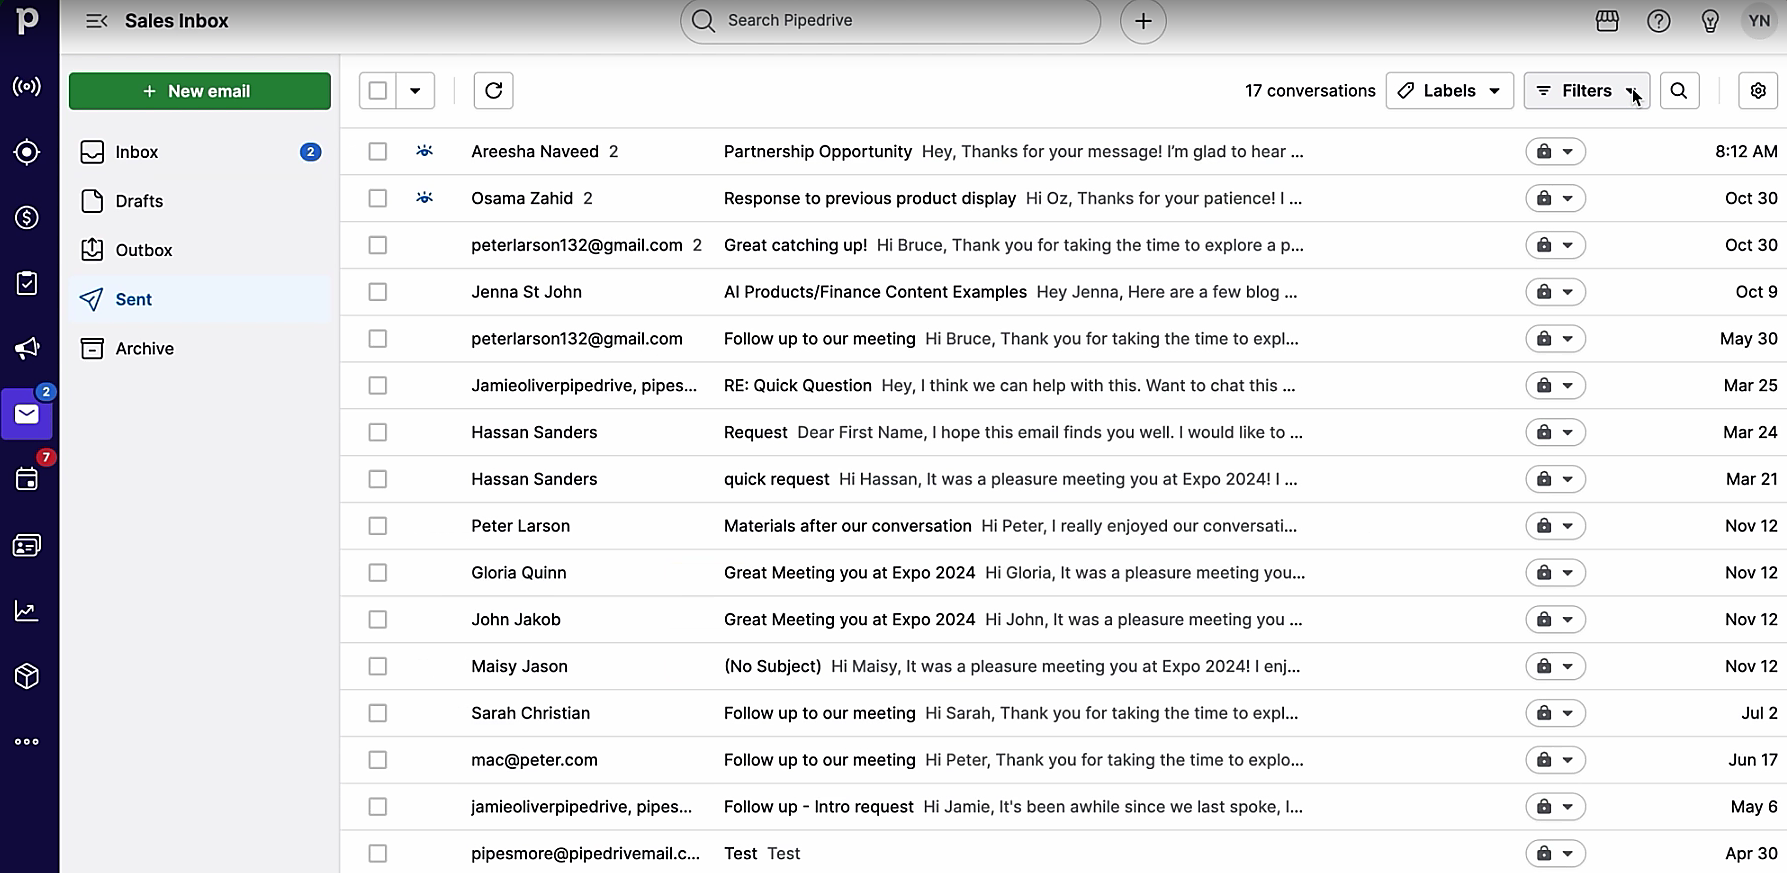This screenshot has width=1787, height=873.
Task: Open privacy lock dropdown for Jenna St John
Action: [x=1555, y=292]
